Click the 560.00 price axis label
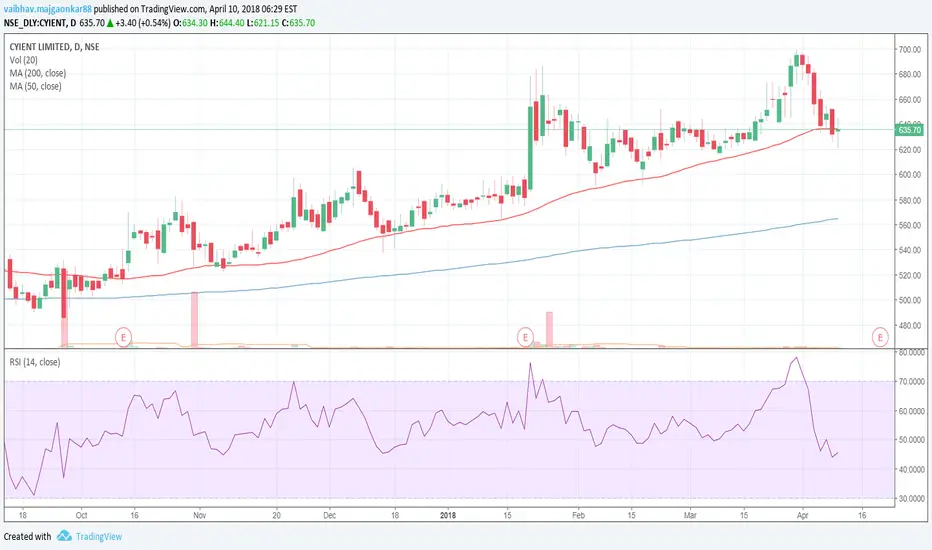932x550 pixels. pyautogui.click(x=909, y=225)
